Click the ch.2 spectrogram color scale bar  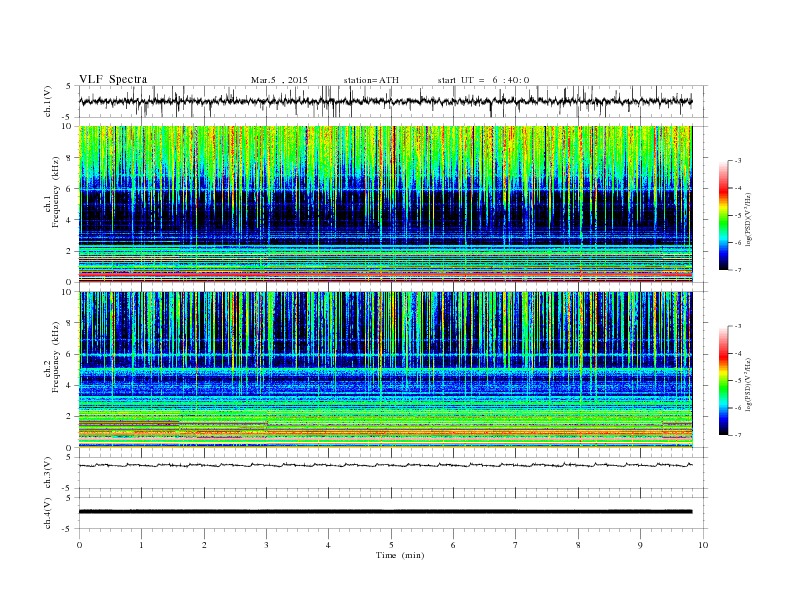tap(724, 381)
